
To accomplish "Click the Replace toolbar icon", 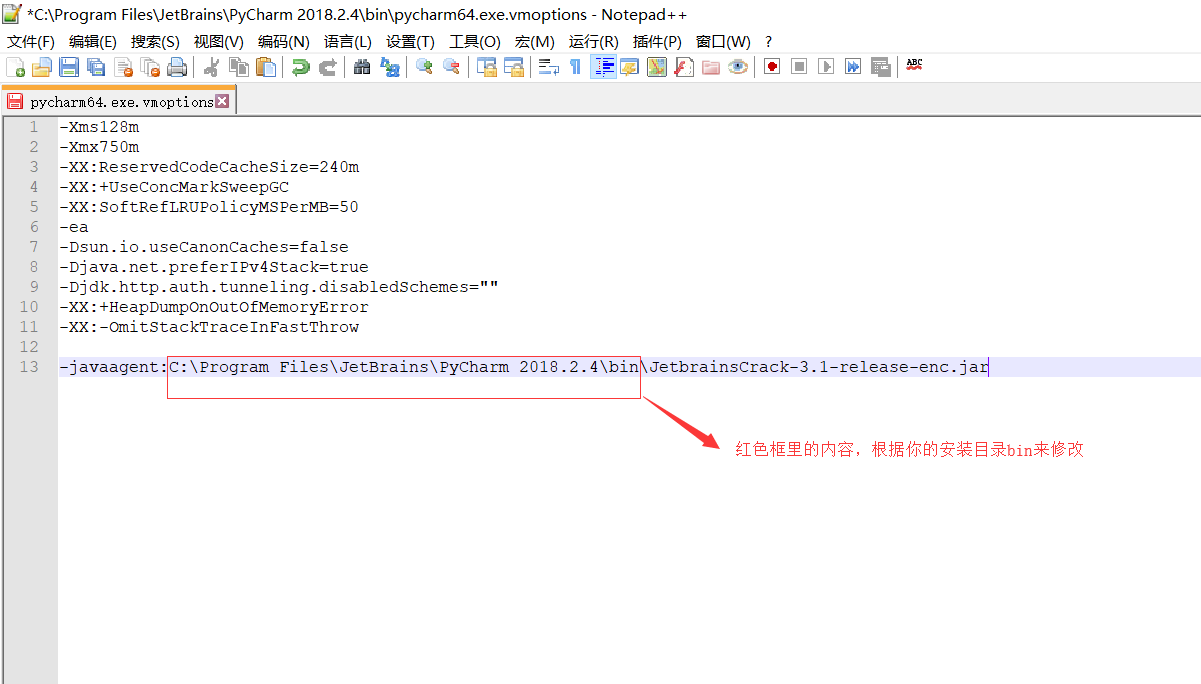I will tap(389, 67).
